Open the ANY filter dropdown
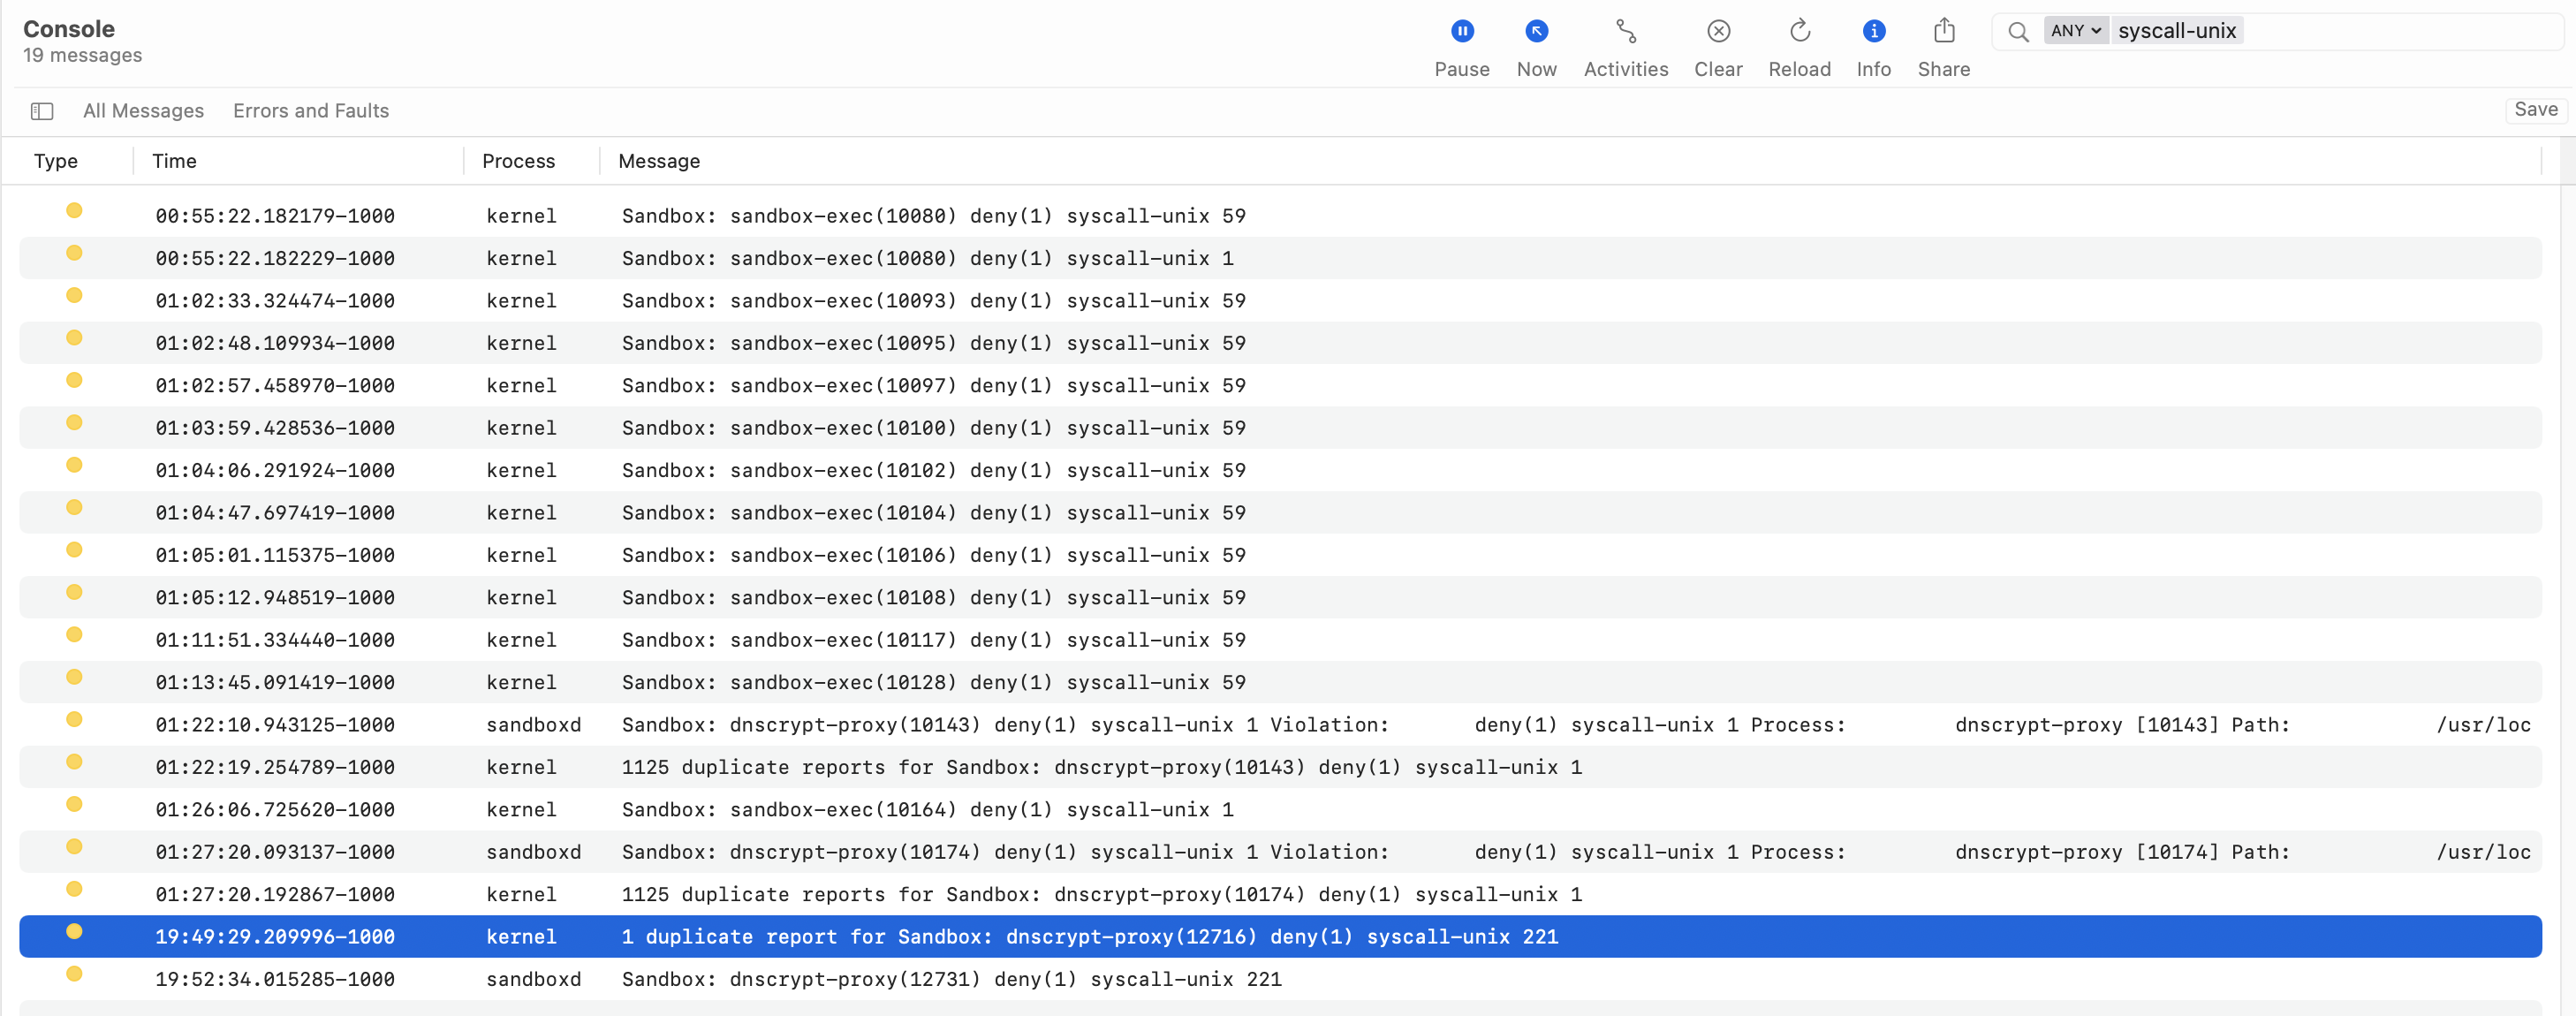This screenshot has height=1016, width=2576. point(2075,31)
